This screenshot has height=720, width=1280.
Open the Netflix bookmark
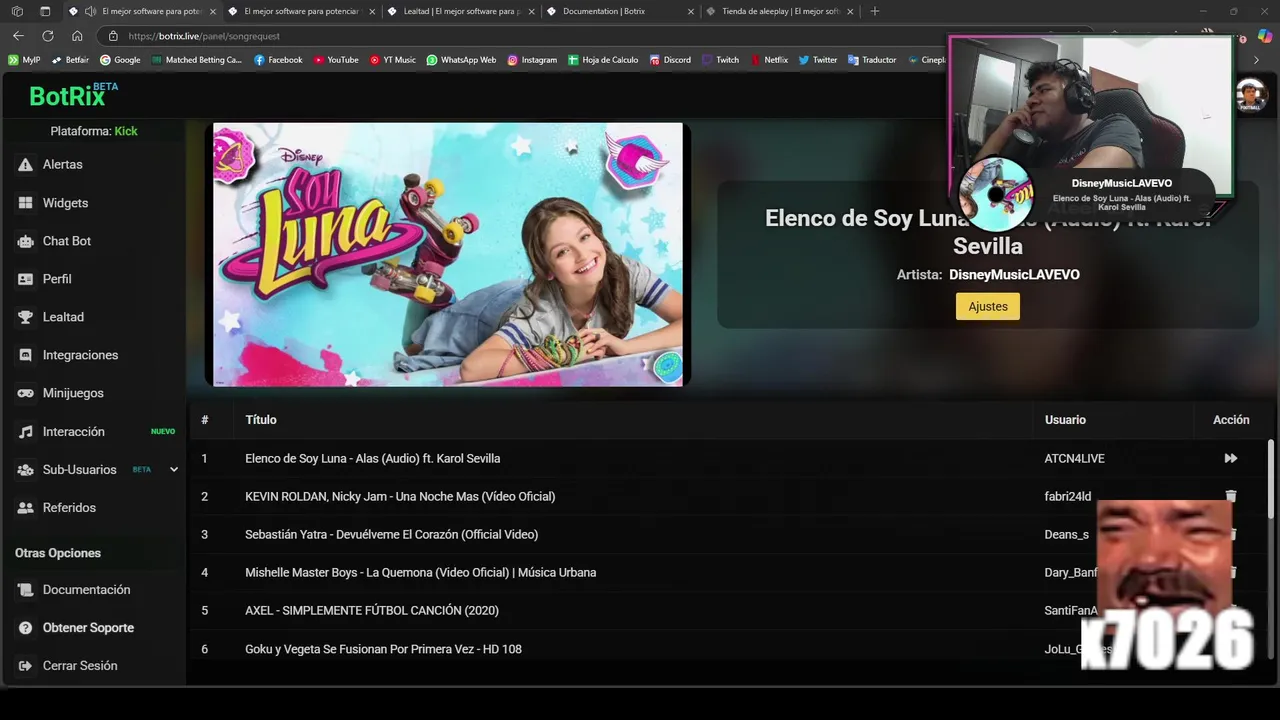[x=769, y=60]
